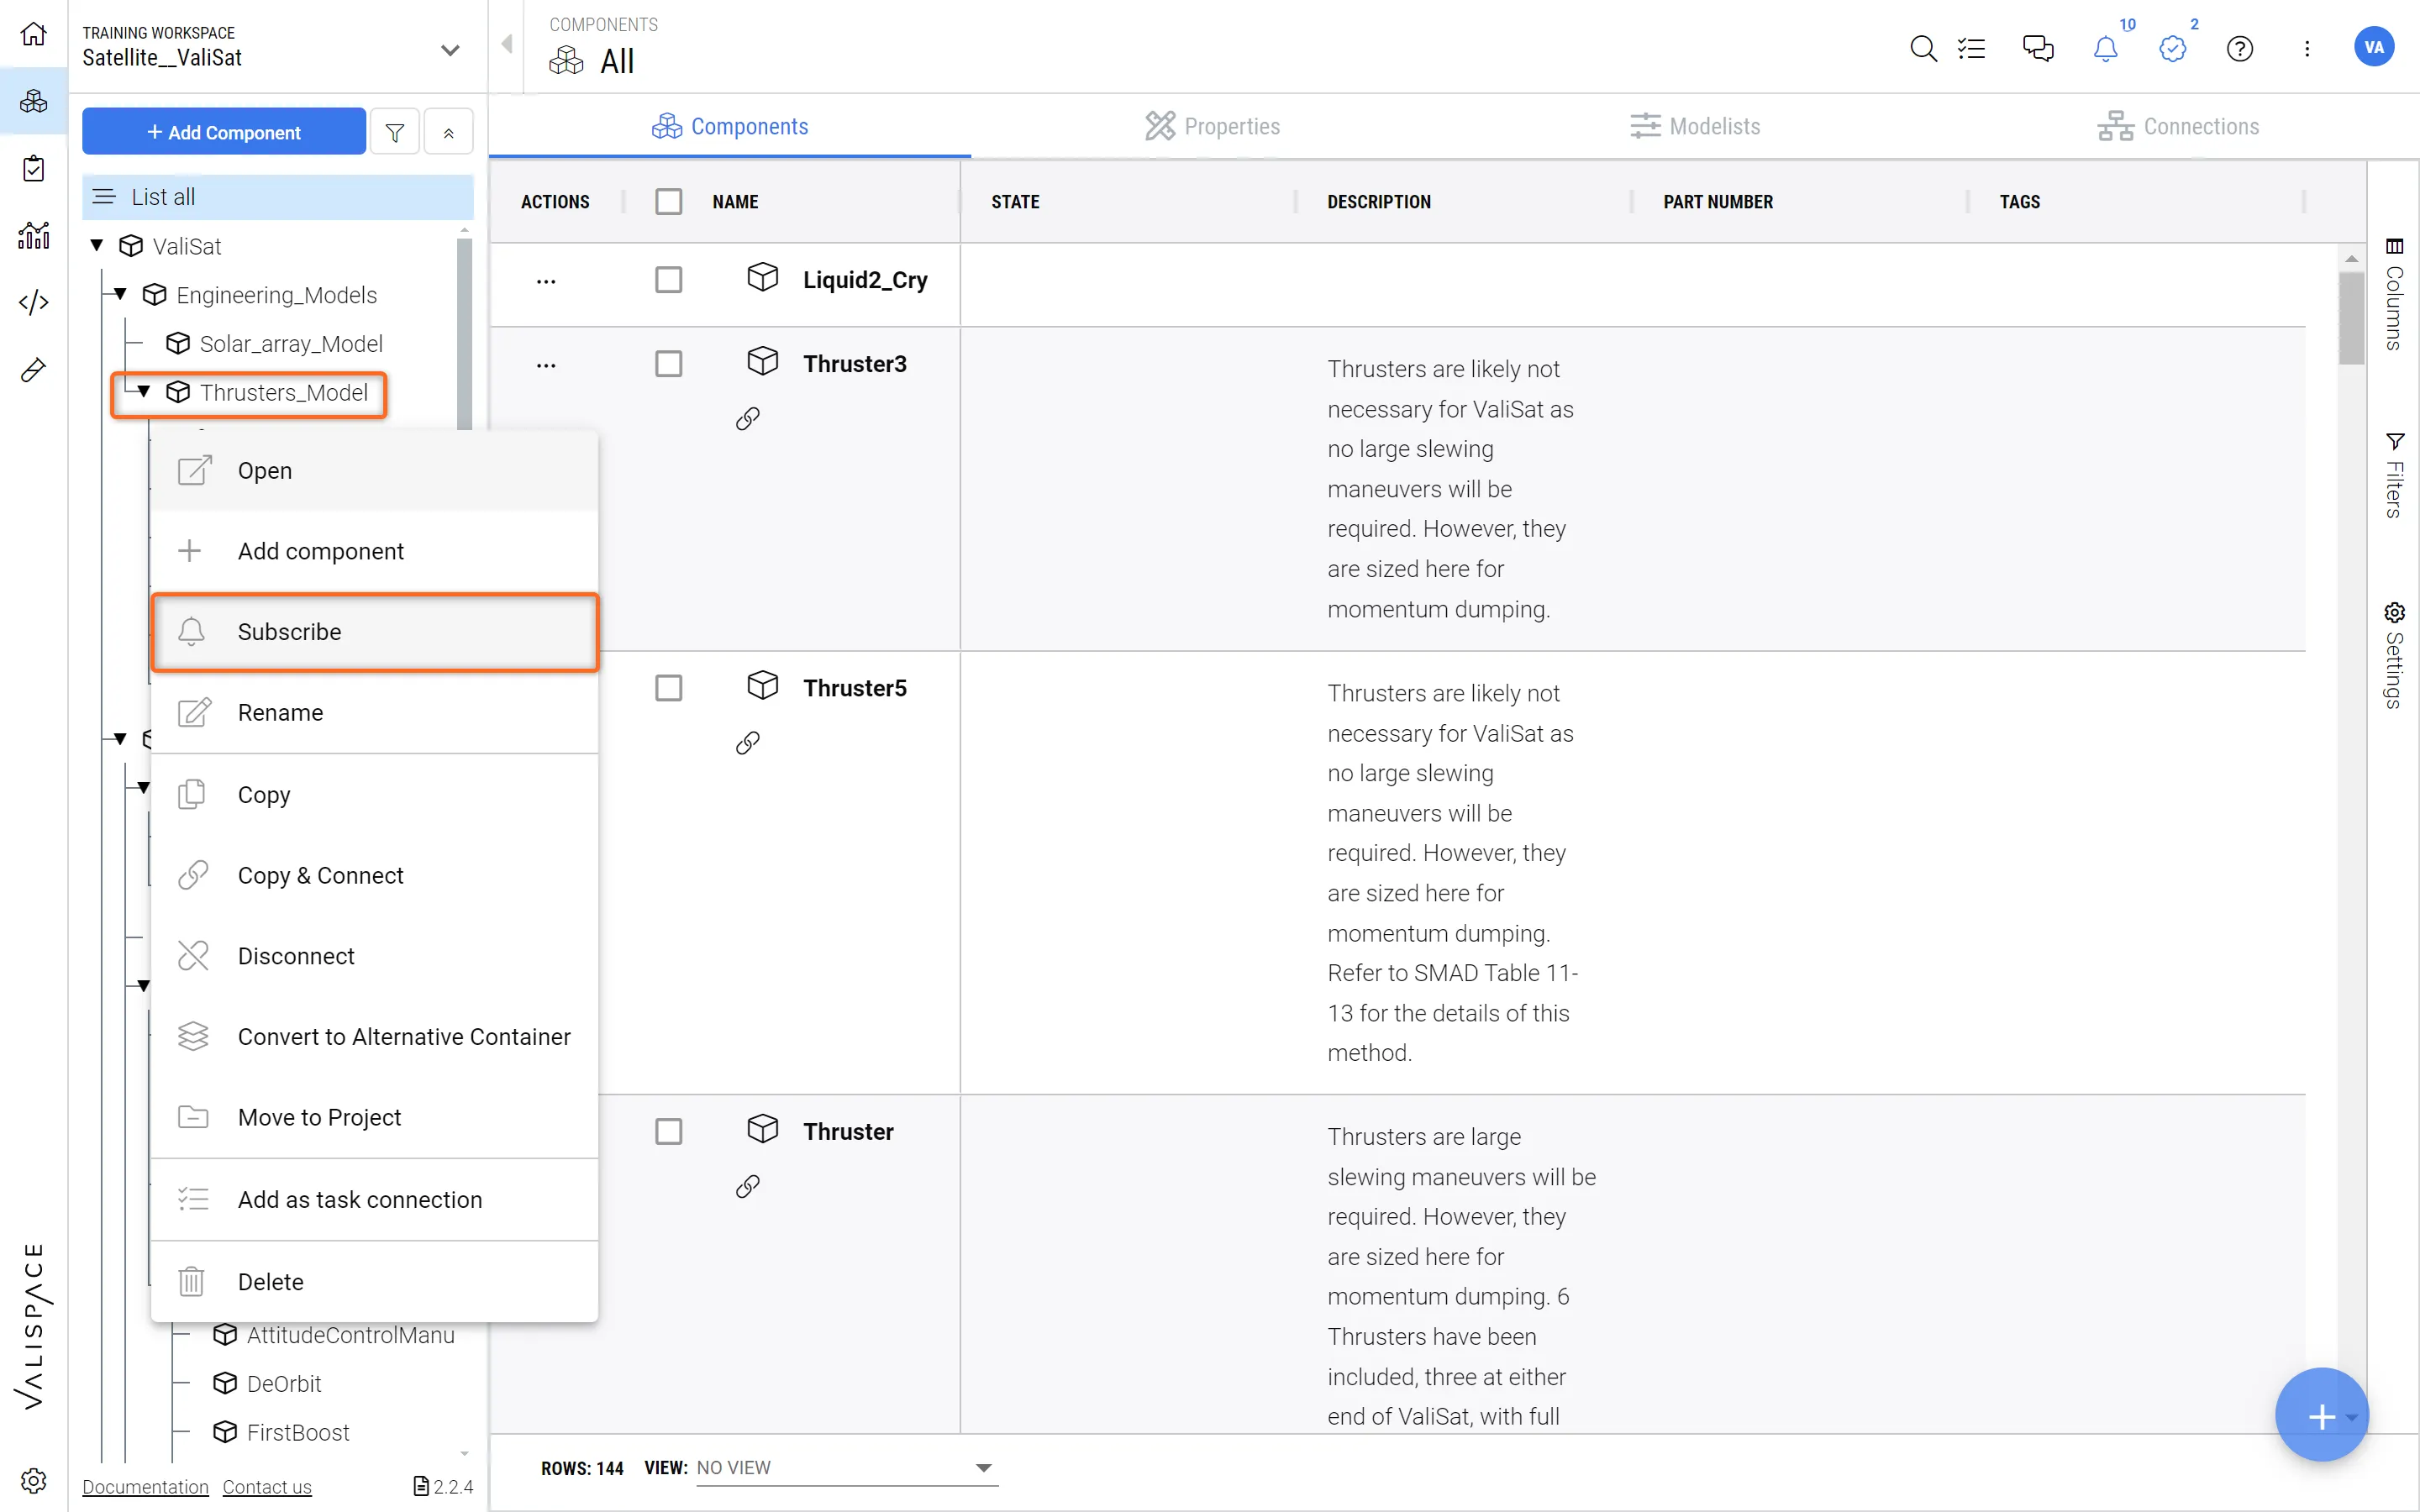Check the Thruster3 row checkbox
This screenshot has width=2420, height=1512.
click(668, 363)
